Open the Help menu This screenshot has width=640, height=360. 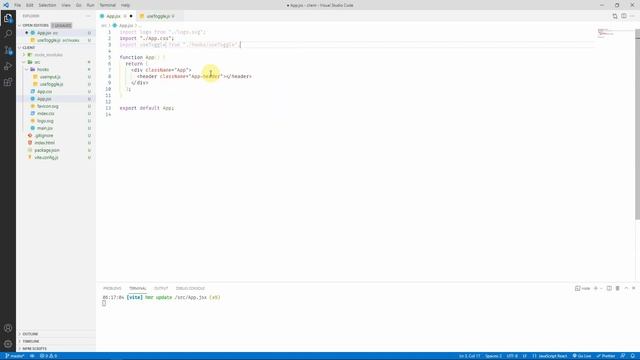125,5
